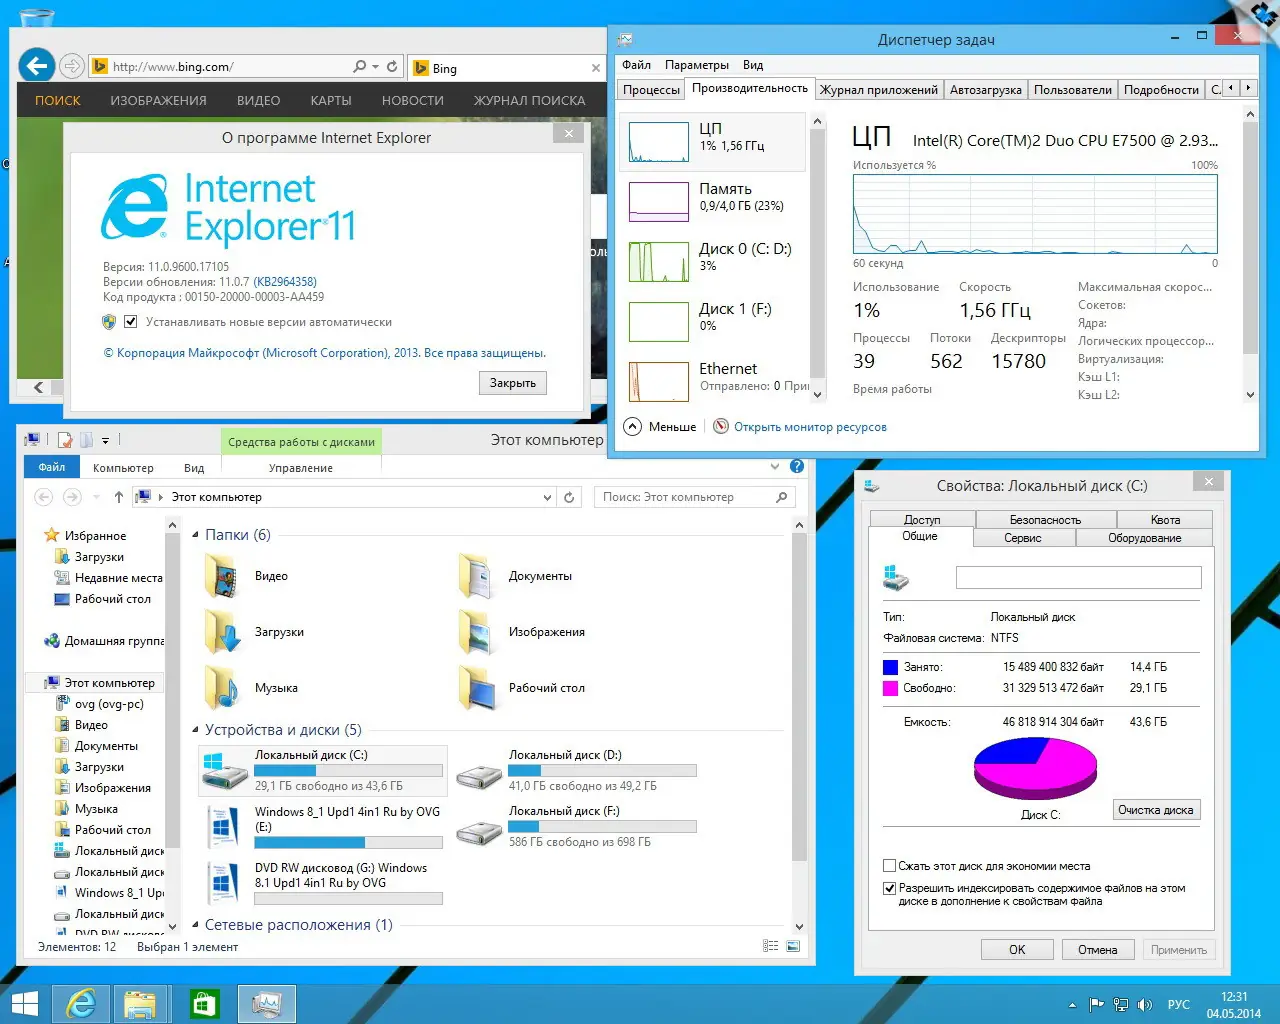
Task: Open Параметры menu in Task Manager
Action: (x=697, y=65)
